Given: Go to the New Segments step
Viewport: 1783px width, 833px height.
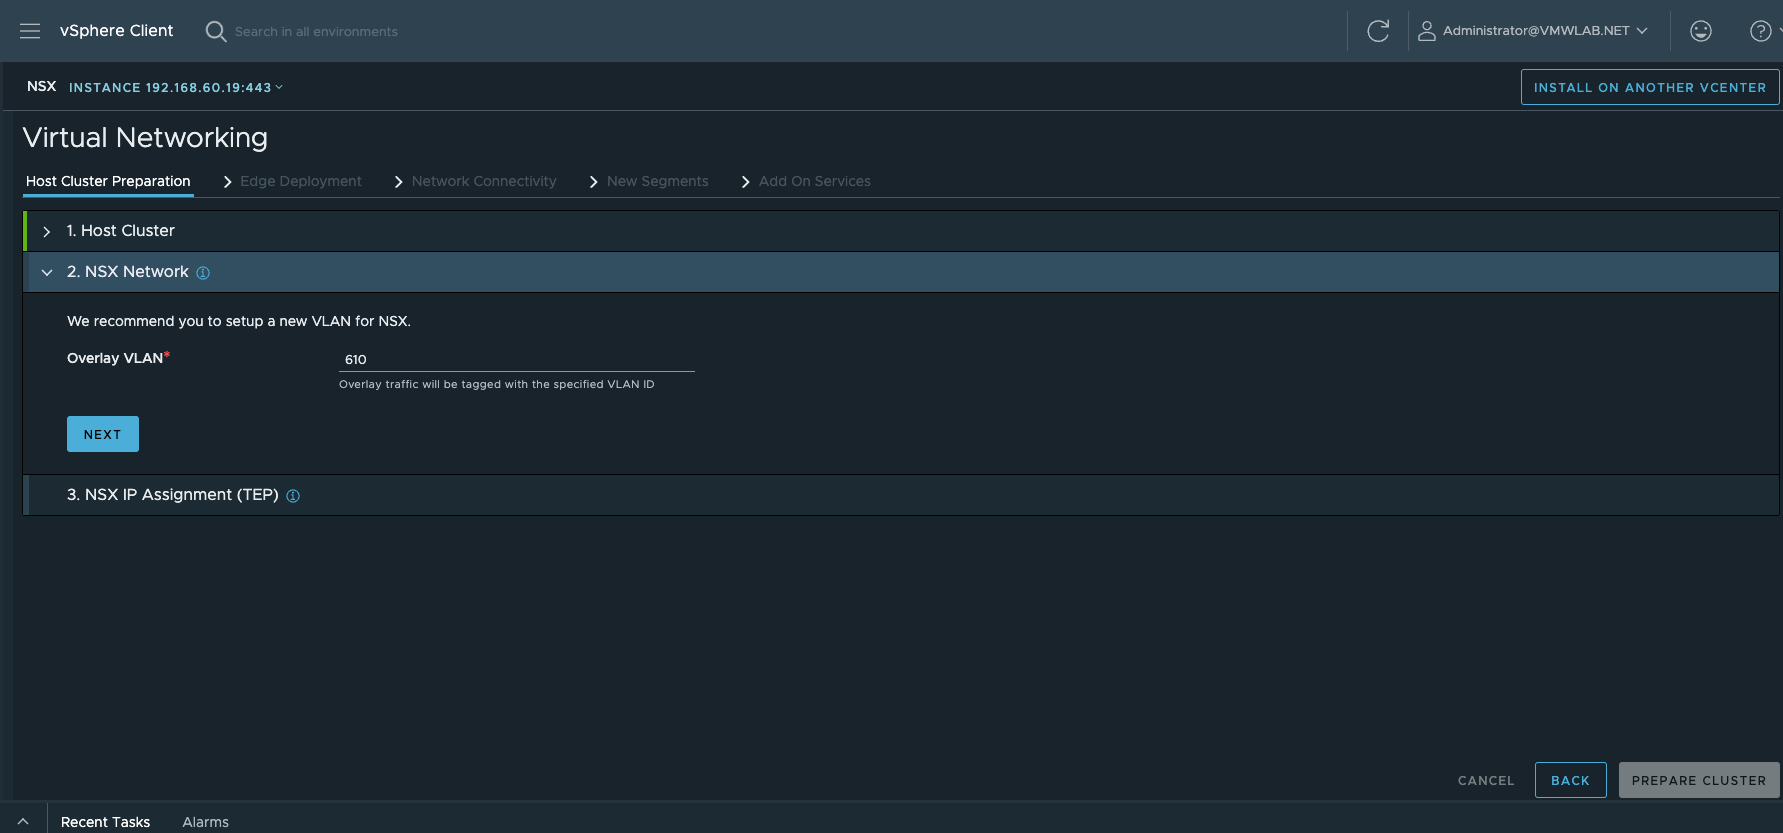Looking at the screenshot, I should click(x=658, y=181).
